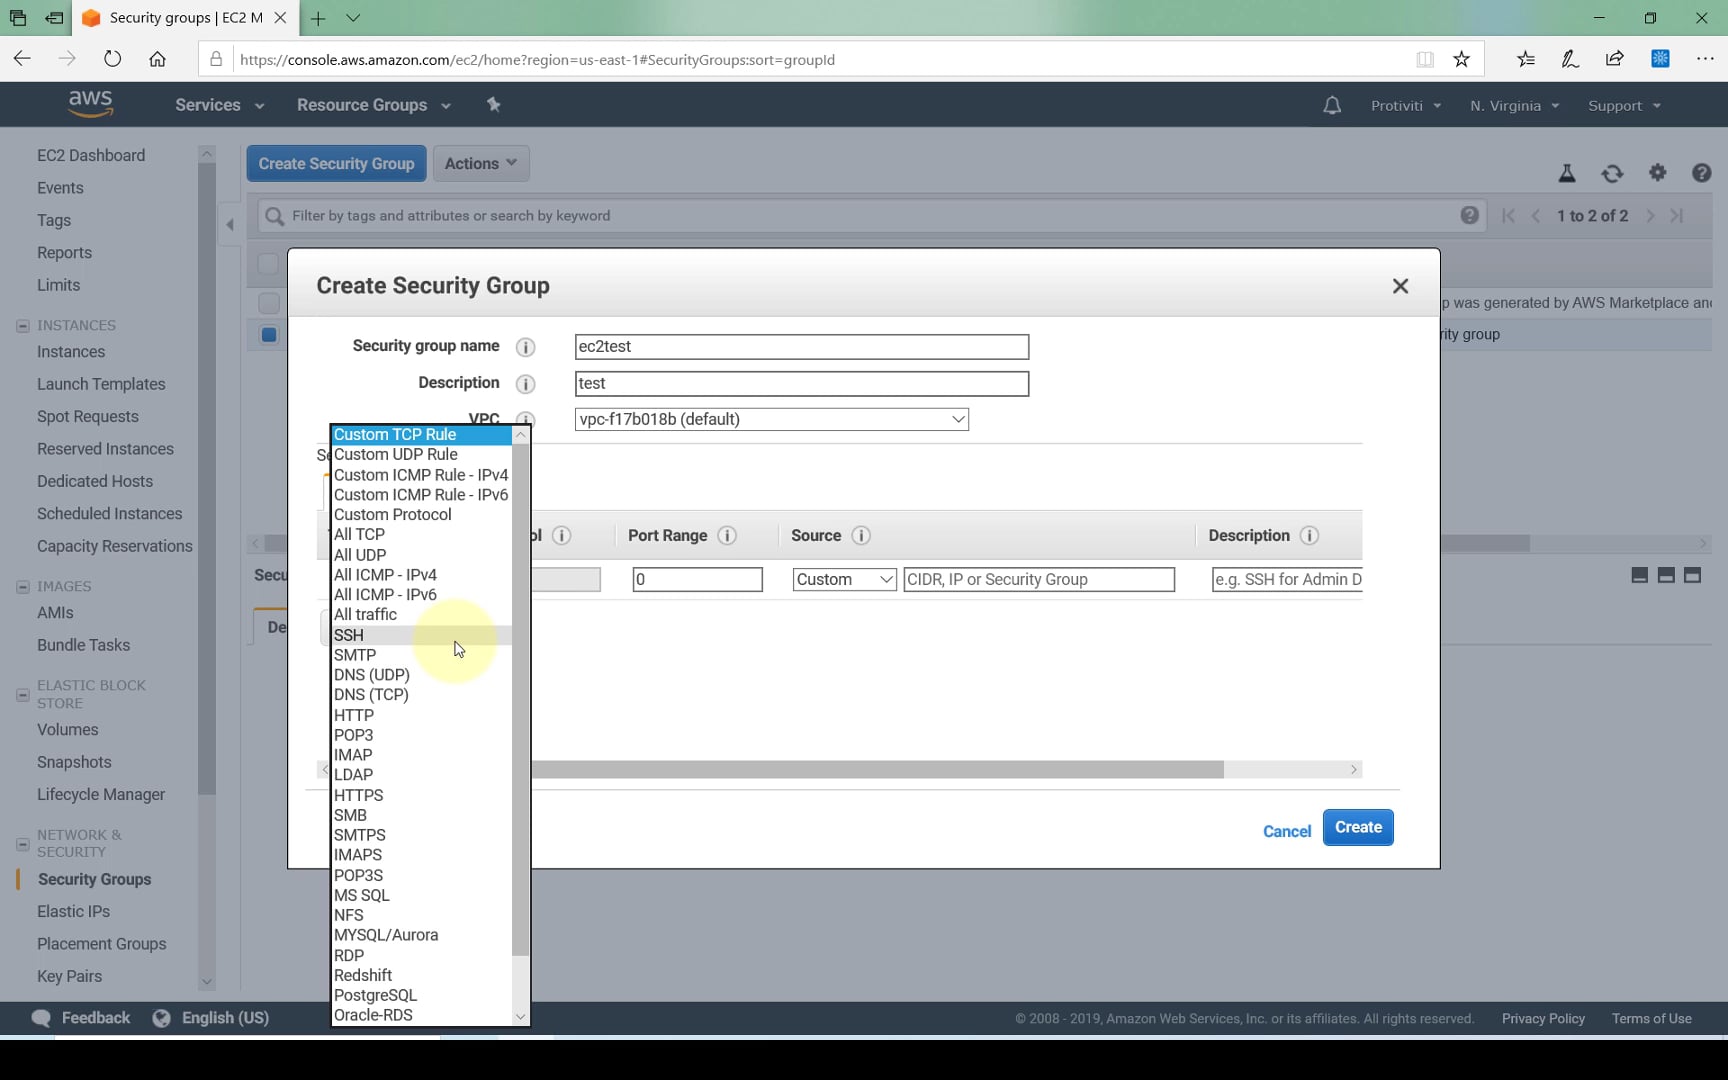The width and height of the screenshot is (1728, 1080).
Task: Click the Create Security Group button
Action: pos(336,163)
